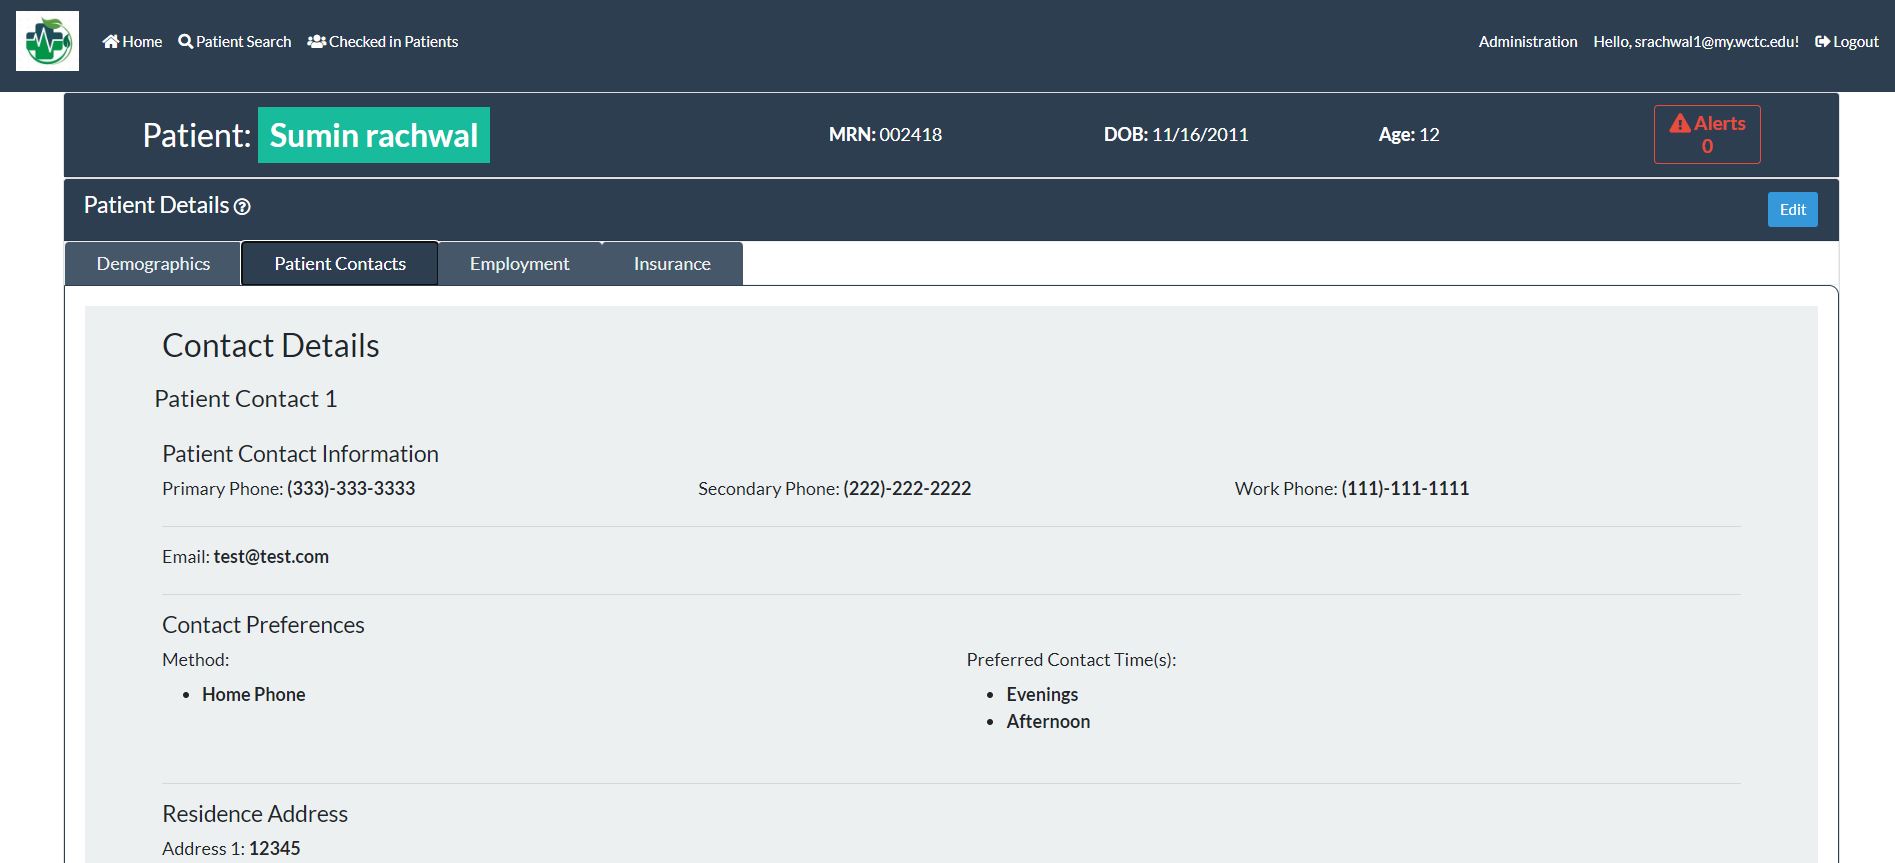Go to the Insurance tab
The image size is (1895, 863).
click(672, 264)
